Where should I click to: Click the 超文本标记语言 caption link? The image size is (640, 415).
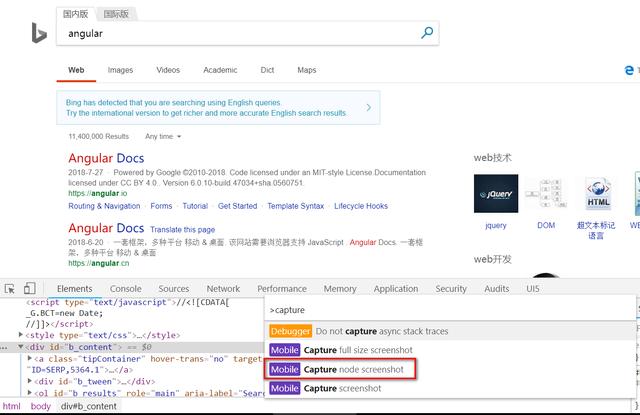tap(596, 230)
